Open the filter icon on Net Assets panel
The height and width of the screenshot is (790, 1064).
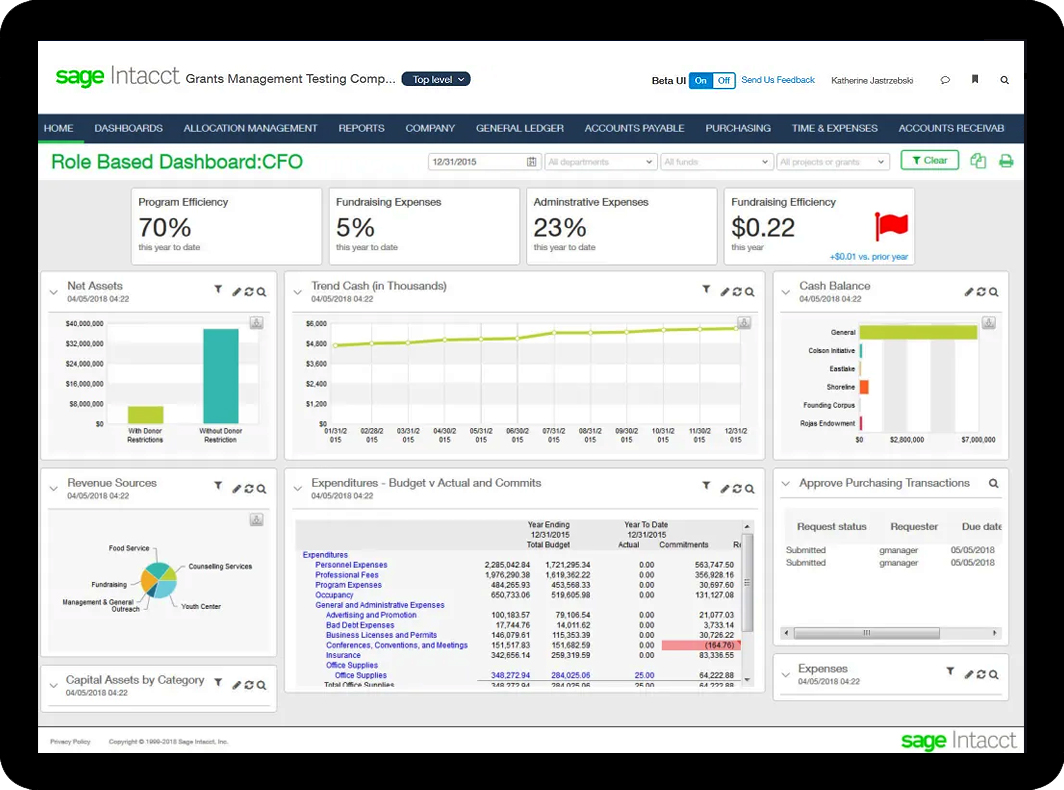(x=218, y=290)
